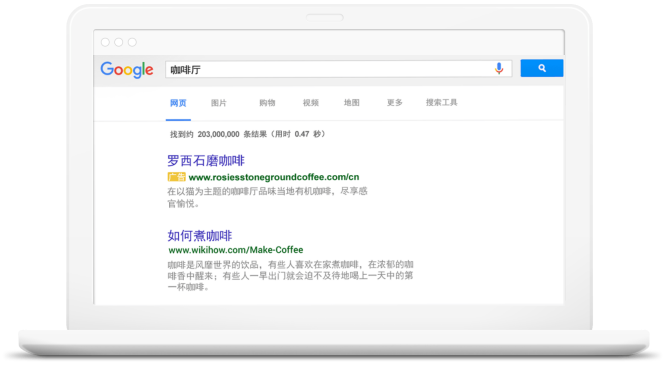The height and width of the screenshot is (366, 670).
Task: Open the 地图 tab
Action: pyautogui.click(x=352, y=103)
